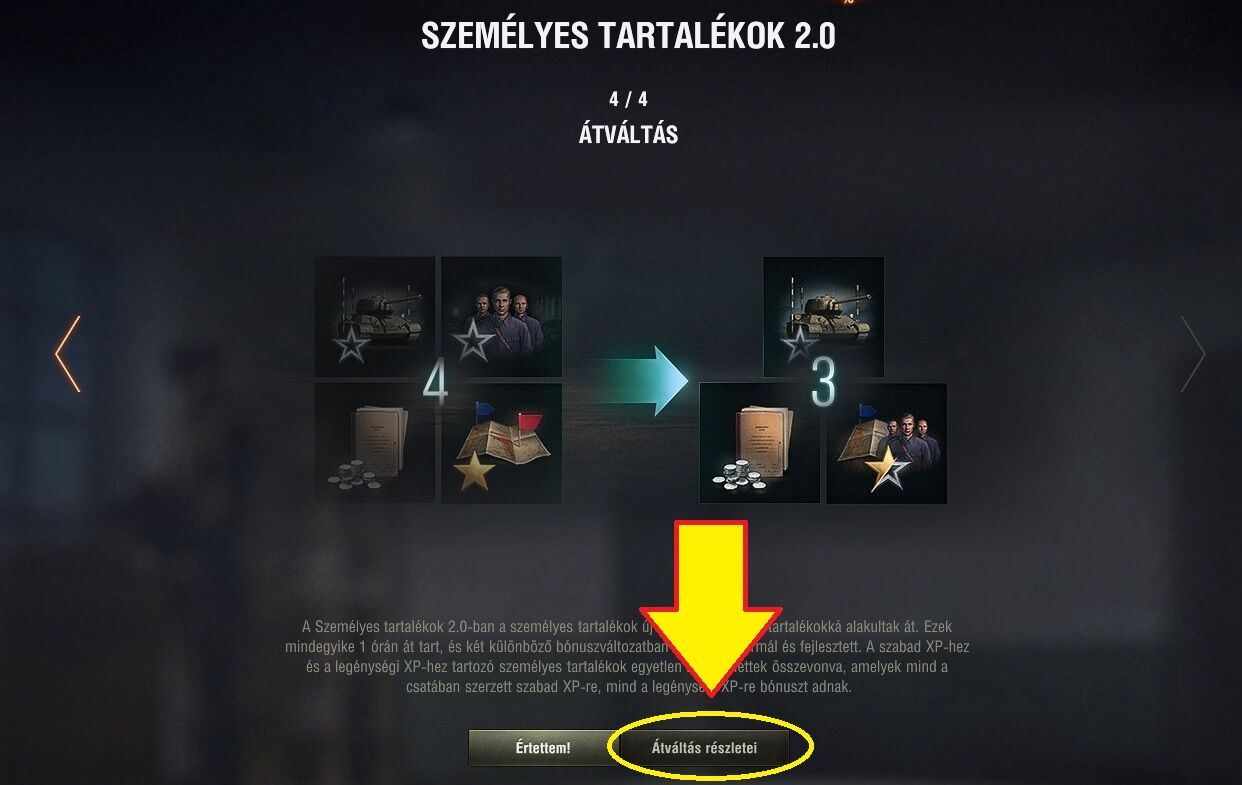Select the left-group credits documents and coins icon
1242x785 pixels.
pyautogui.click(x=375, y=443)
